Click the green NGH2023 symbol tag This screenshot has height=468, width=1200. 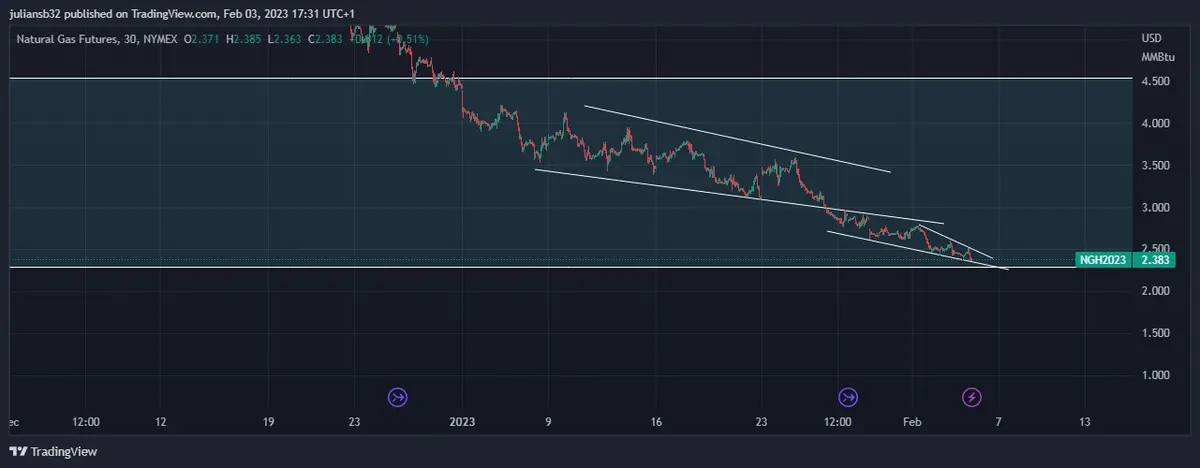1103,260
